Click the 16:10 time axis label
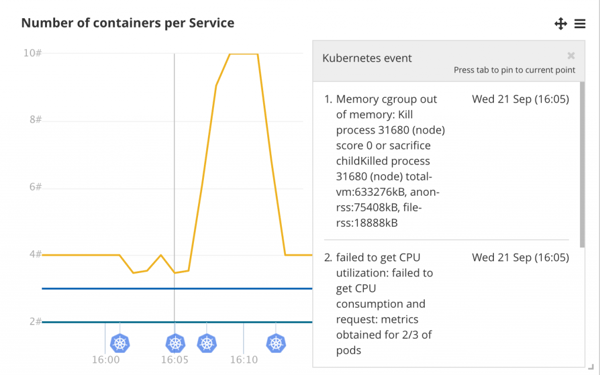 [244, 360]
